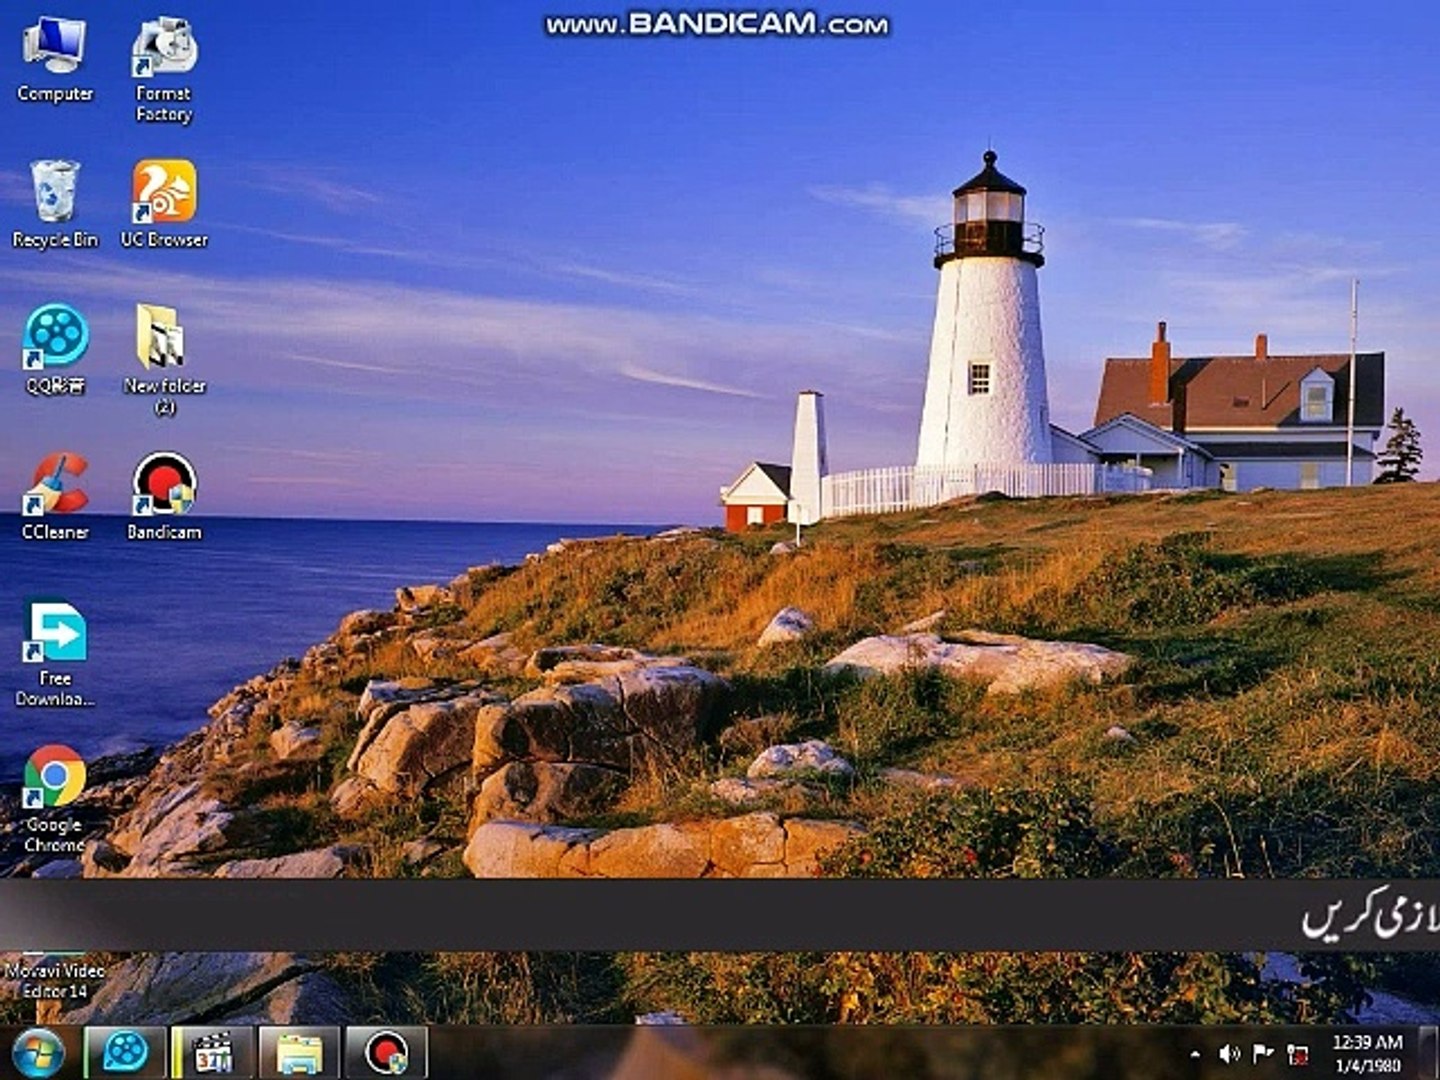This screenshot has height=1080, width=1440.
Task: Switch to Bandicam in the taskbar
Action: (x=386, y=1053)
